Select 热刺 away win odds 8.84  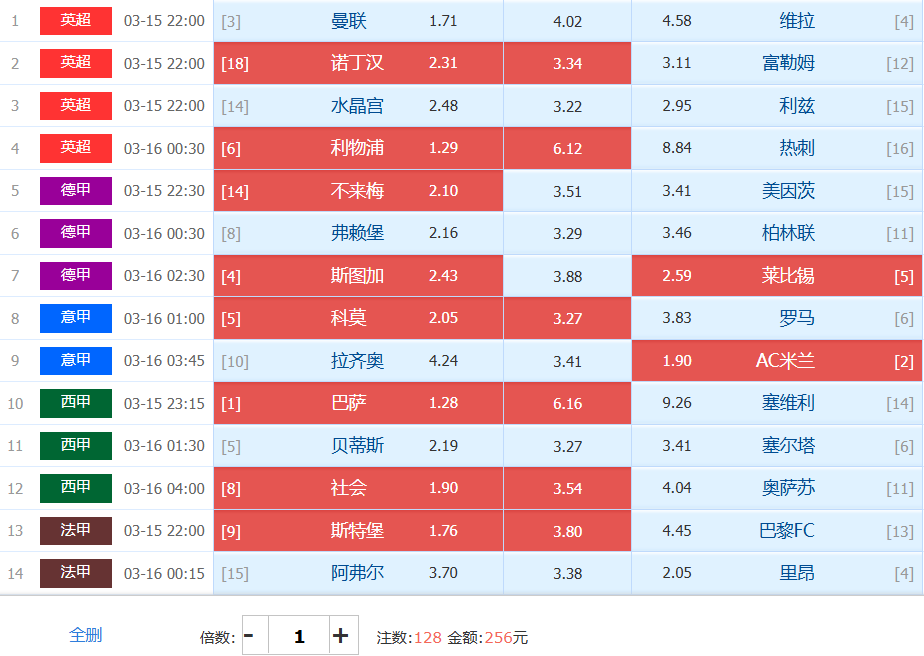(776, 148)
